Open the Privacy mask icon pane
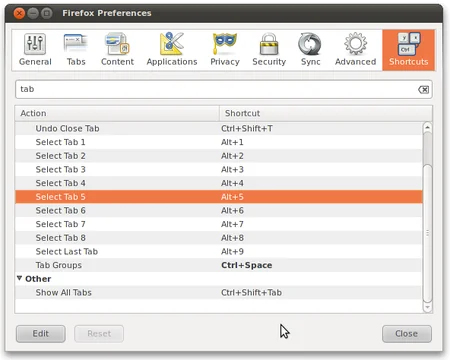 (x=225, y=50)
